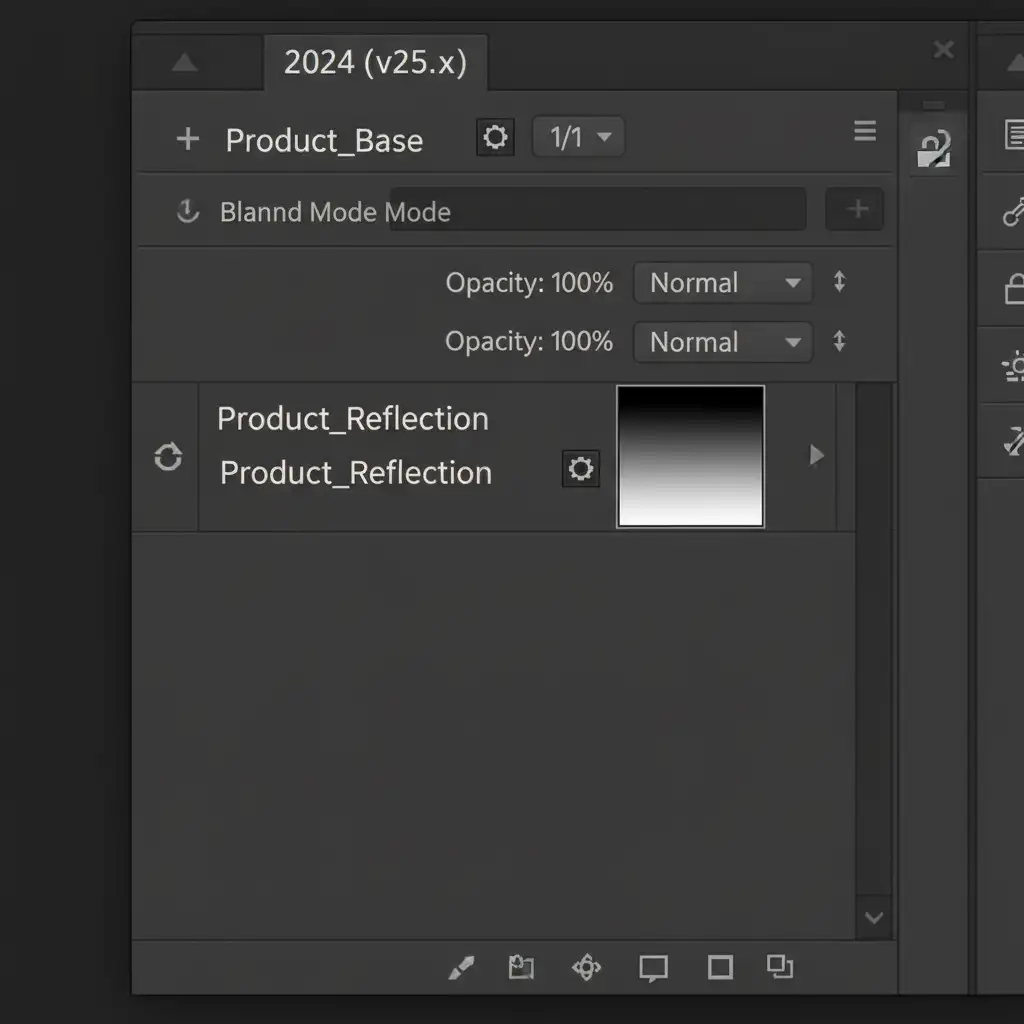
Task: Click the duplicate squares icon in bottom toolbar
Action: click(780, 967)
